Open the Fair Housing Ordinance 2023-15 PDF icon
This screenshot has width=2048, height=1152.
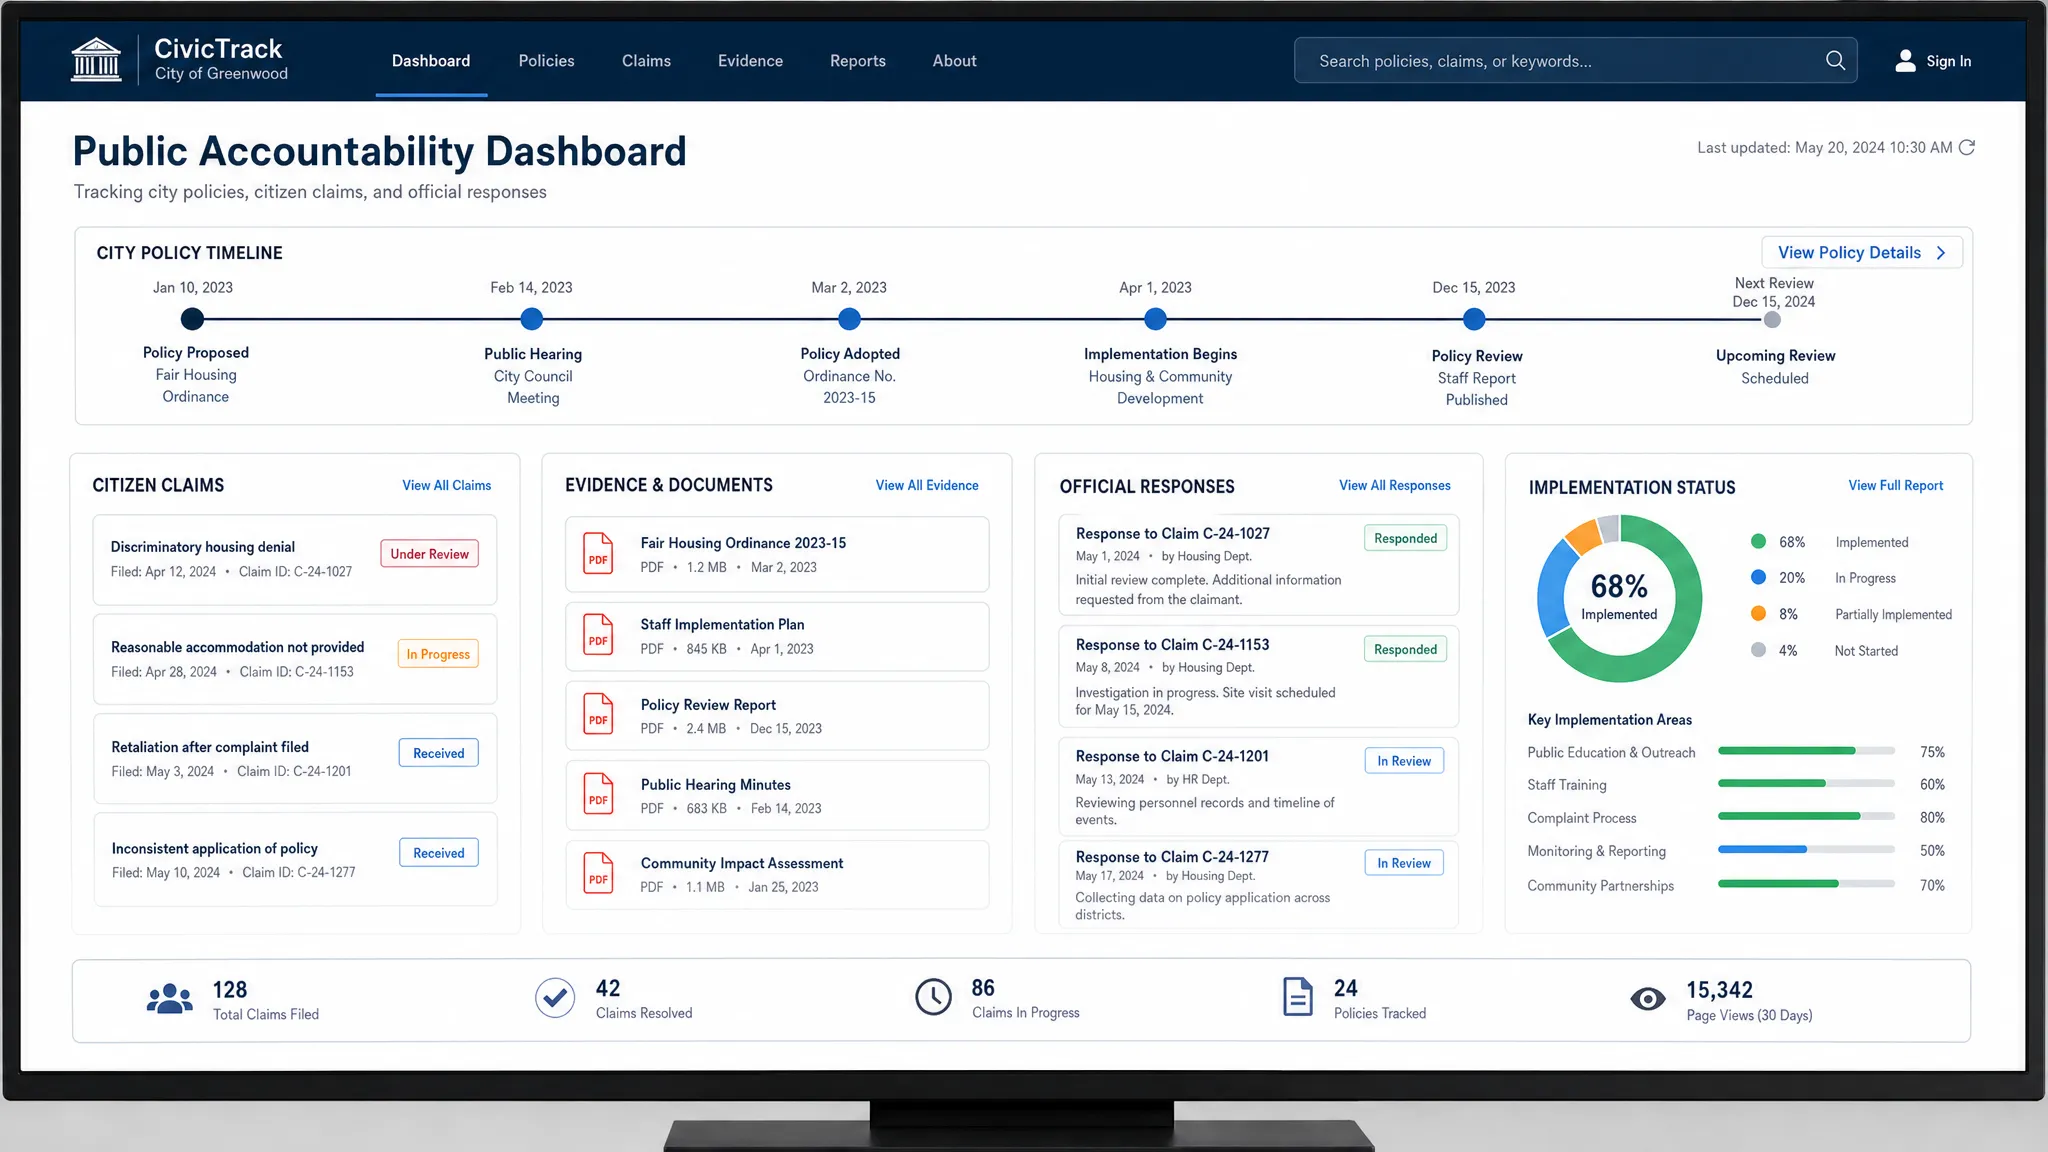[598, 553]
